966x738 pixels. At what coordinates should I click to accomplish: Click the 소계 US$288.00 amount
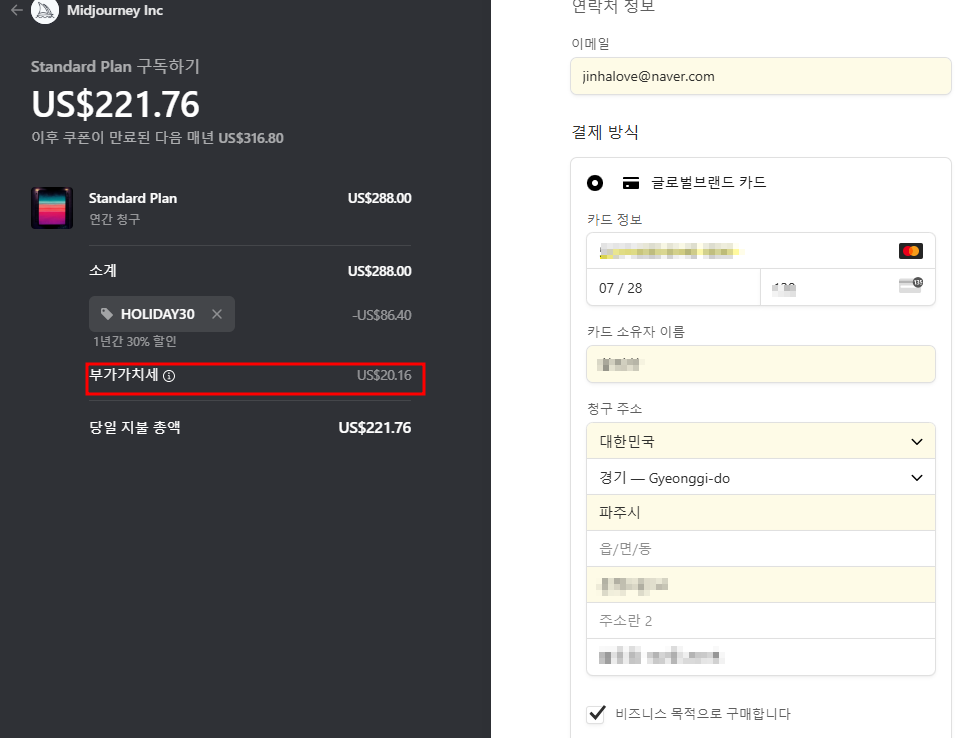[x=380, y=271]
